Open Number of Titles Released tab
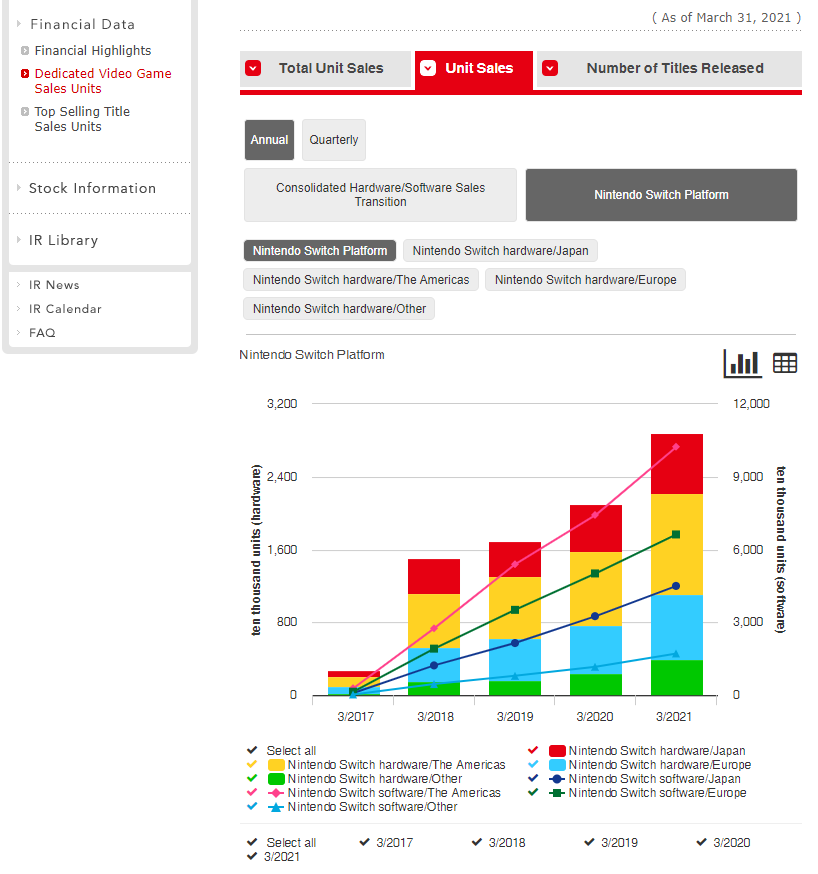Image resolution: width=818 pixels, height=874 pixels. click(669, 69)
